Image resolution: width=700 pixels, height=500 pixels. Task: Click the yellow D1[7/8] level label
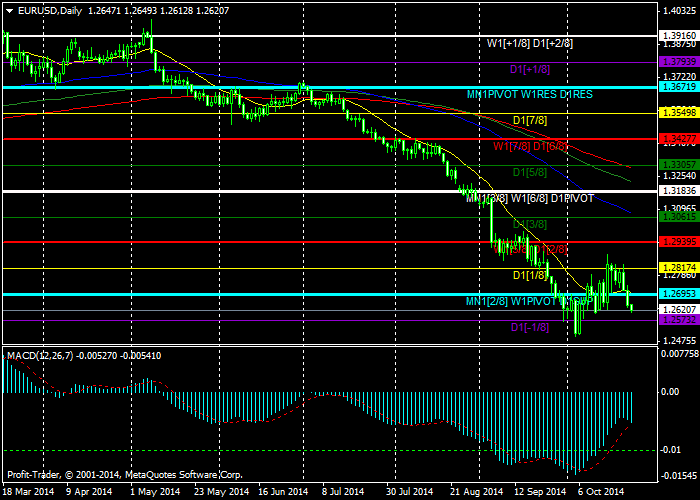click(530, 120)
